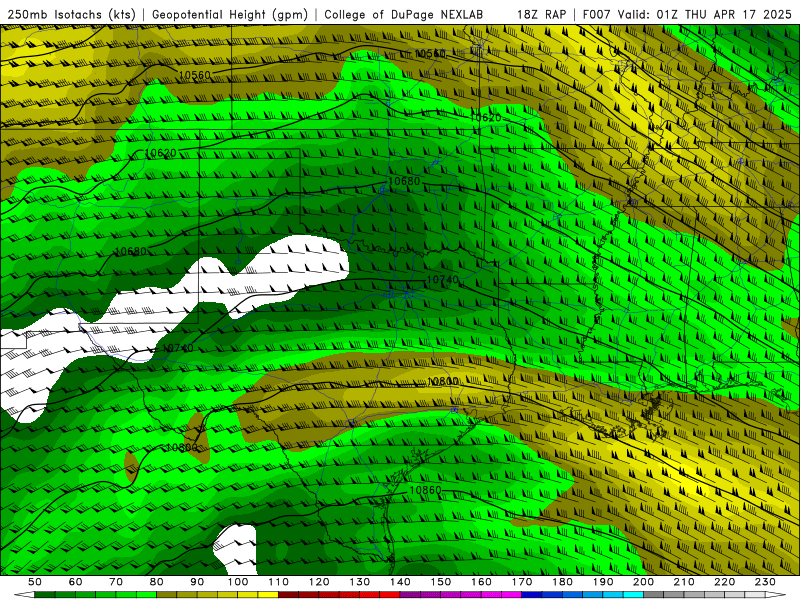This screenshot has width=800, height=600.
Task: Click the bright yellow swatch left of 110
Action: [268, 595]
